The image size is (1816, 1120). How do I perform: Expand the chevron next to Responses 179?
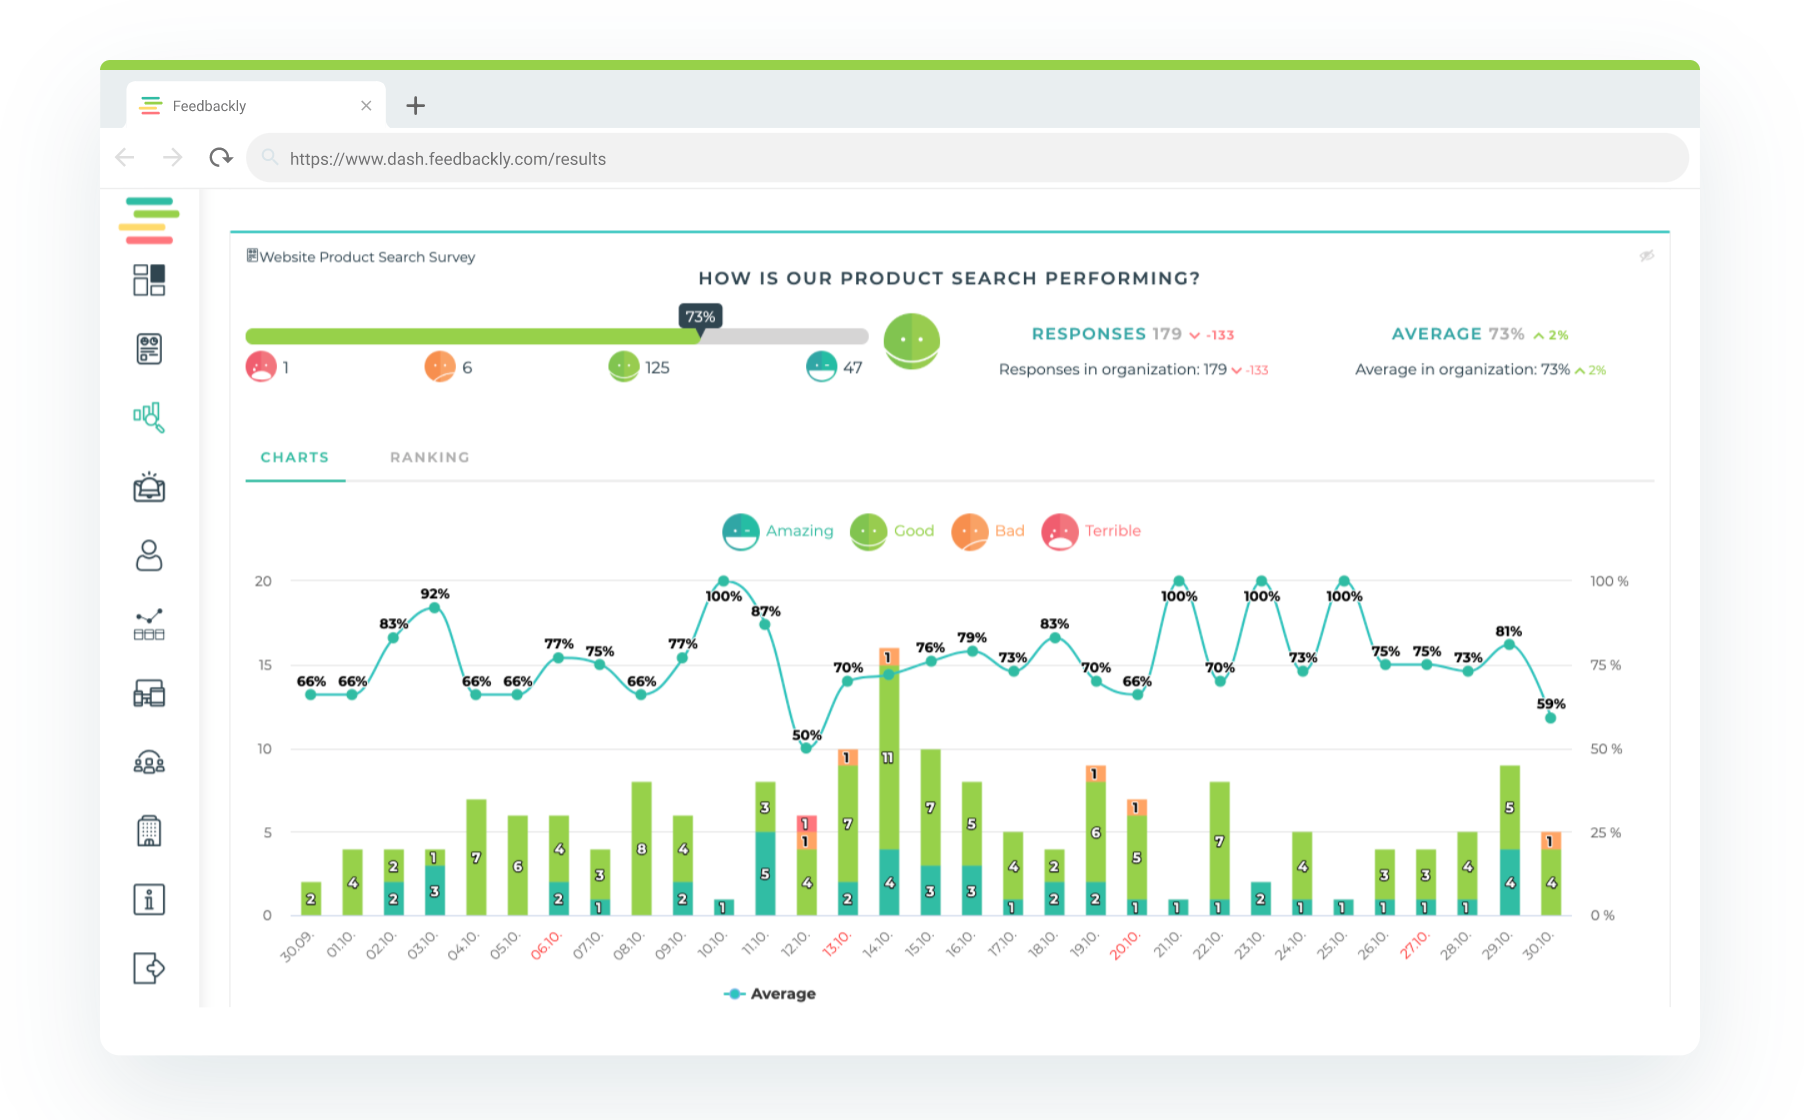1194,334
